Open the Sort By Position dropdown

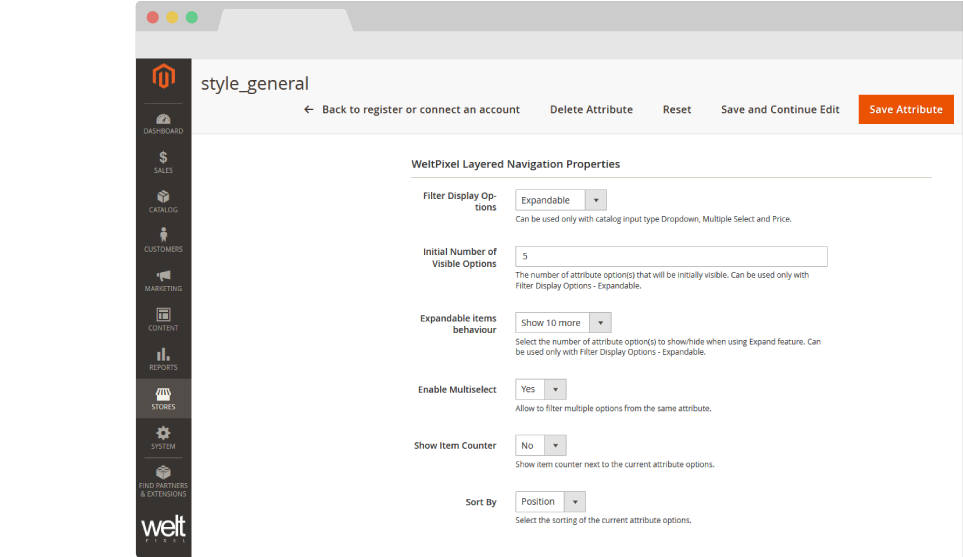[550, 502]
